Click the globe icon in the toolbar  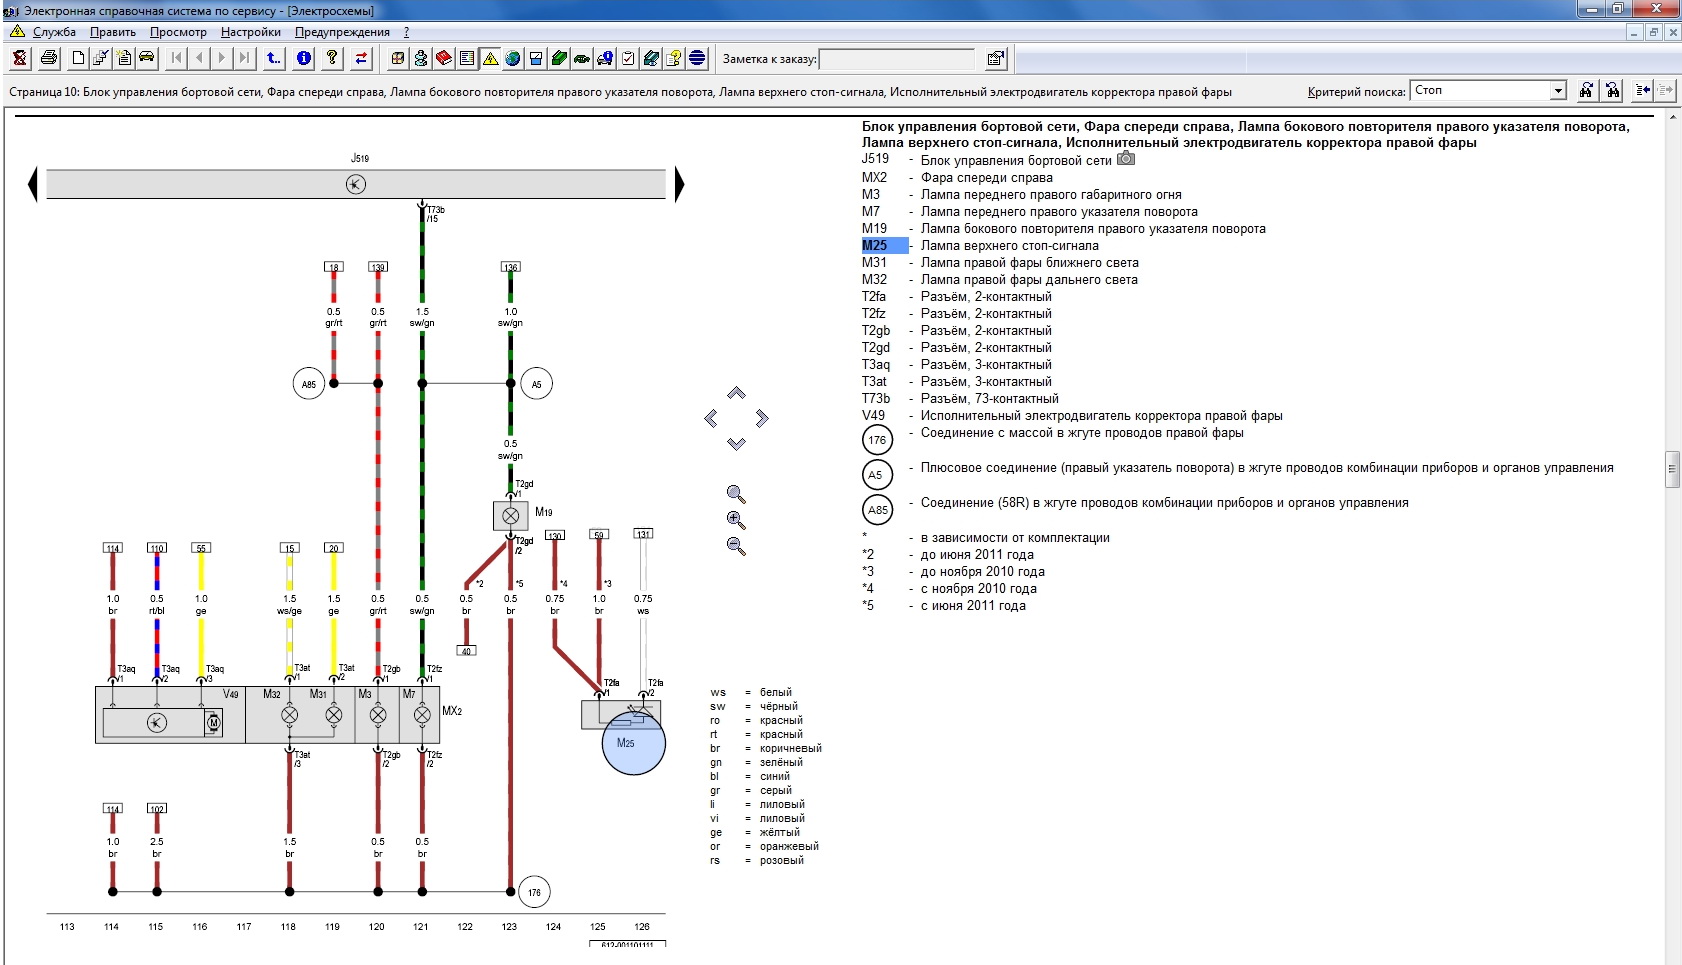(513, 58)
